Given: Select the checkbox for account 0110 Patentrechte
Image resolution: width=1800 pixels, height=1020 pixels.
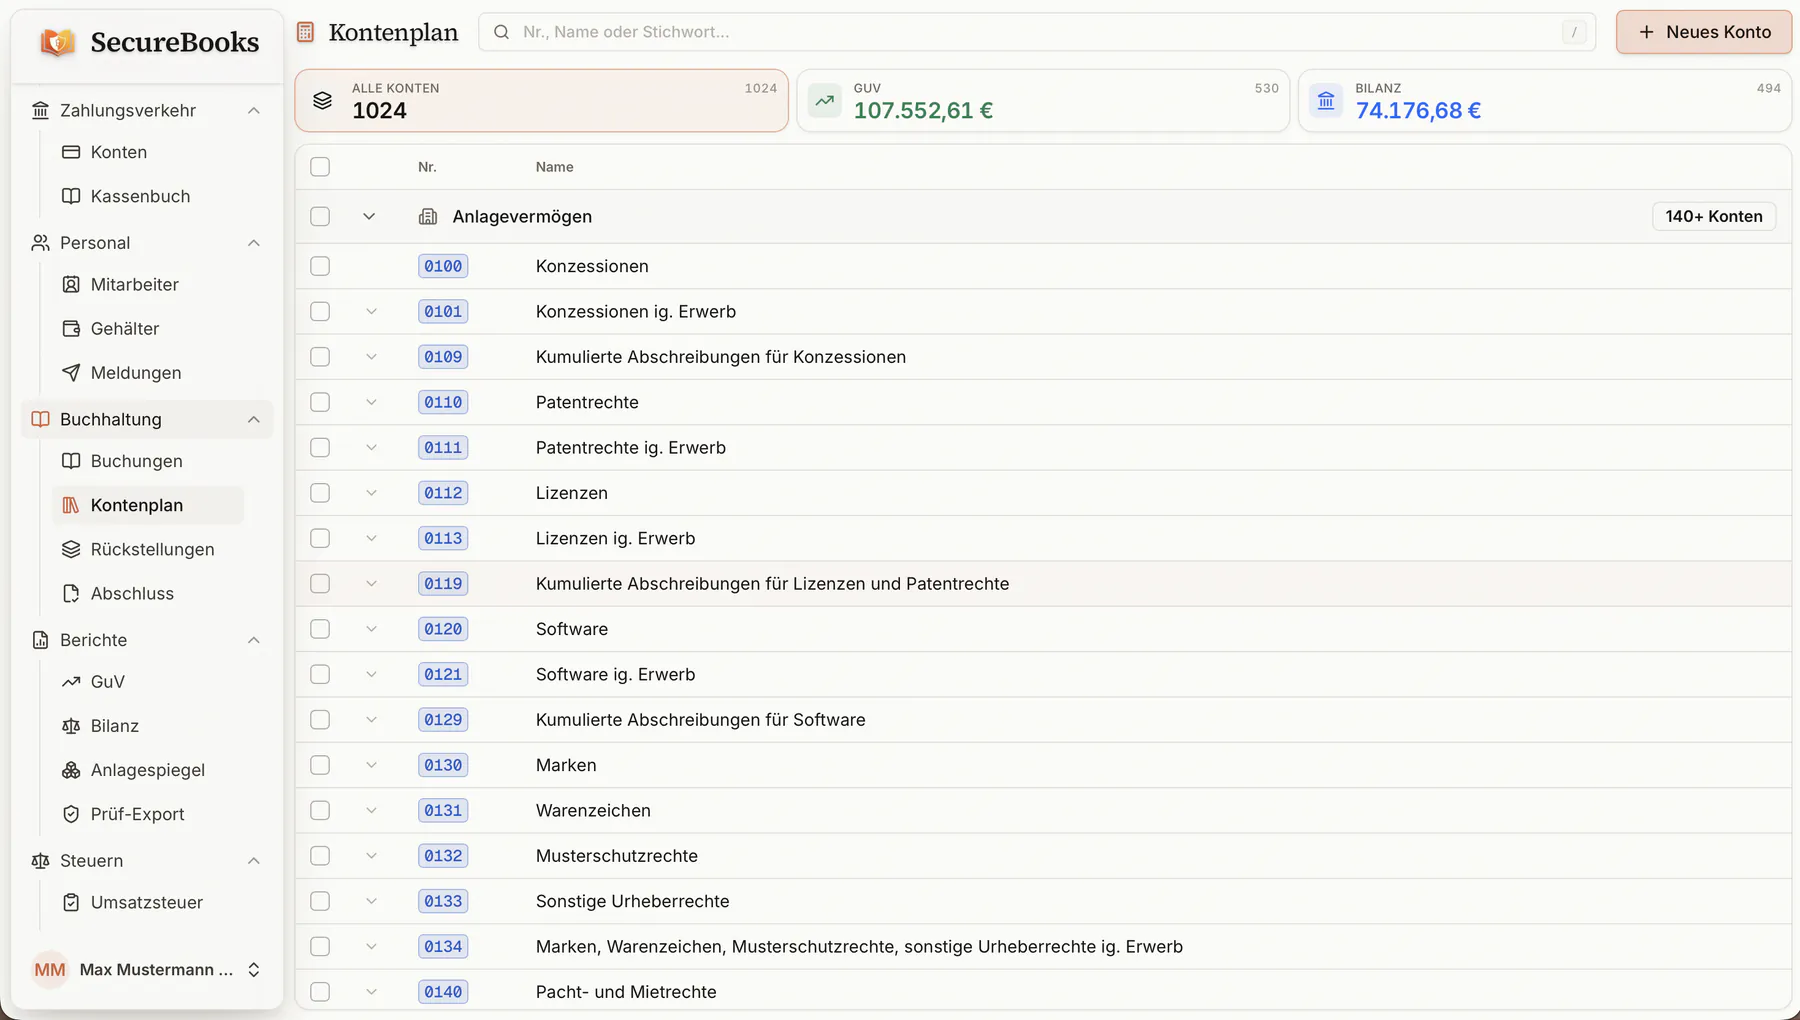Looking at the screenshot, I should click(320, 402).
